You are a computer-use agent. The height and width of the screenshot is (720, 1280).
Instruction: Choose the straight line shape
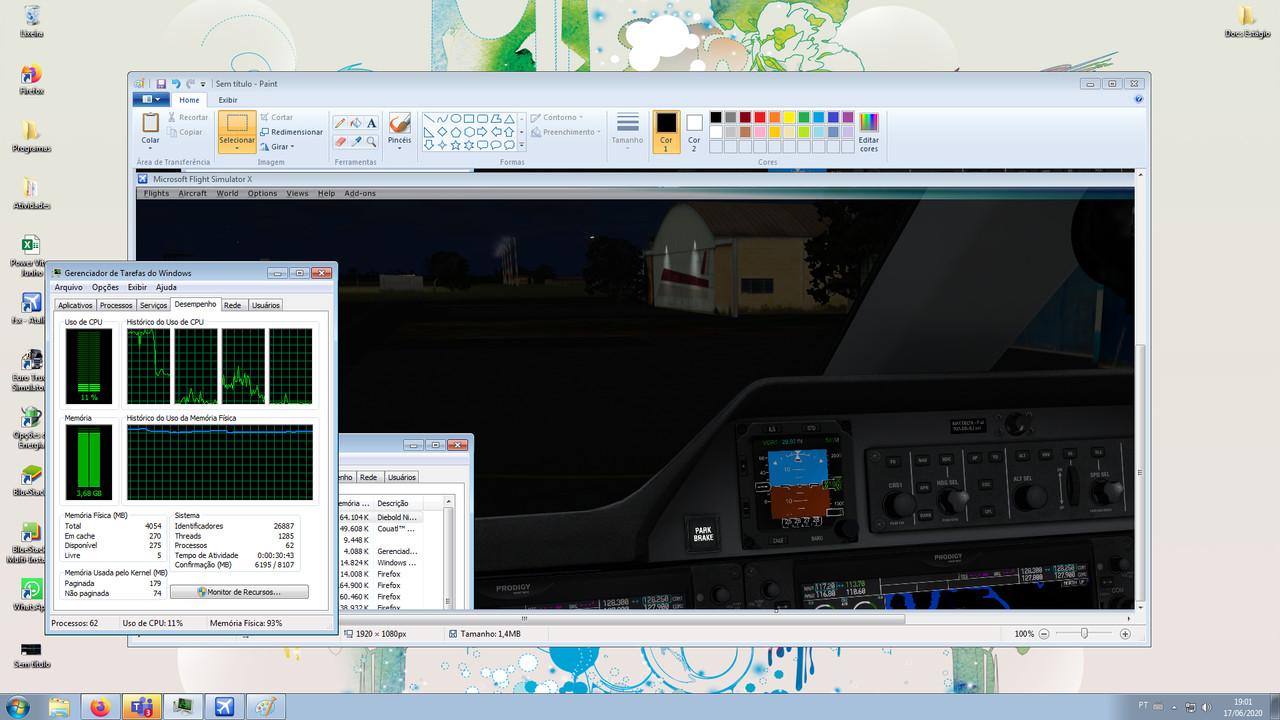click(429, 118)
